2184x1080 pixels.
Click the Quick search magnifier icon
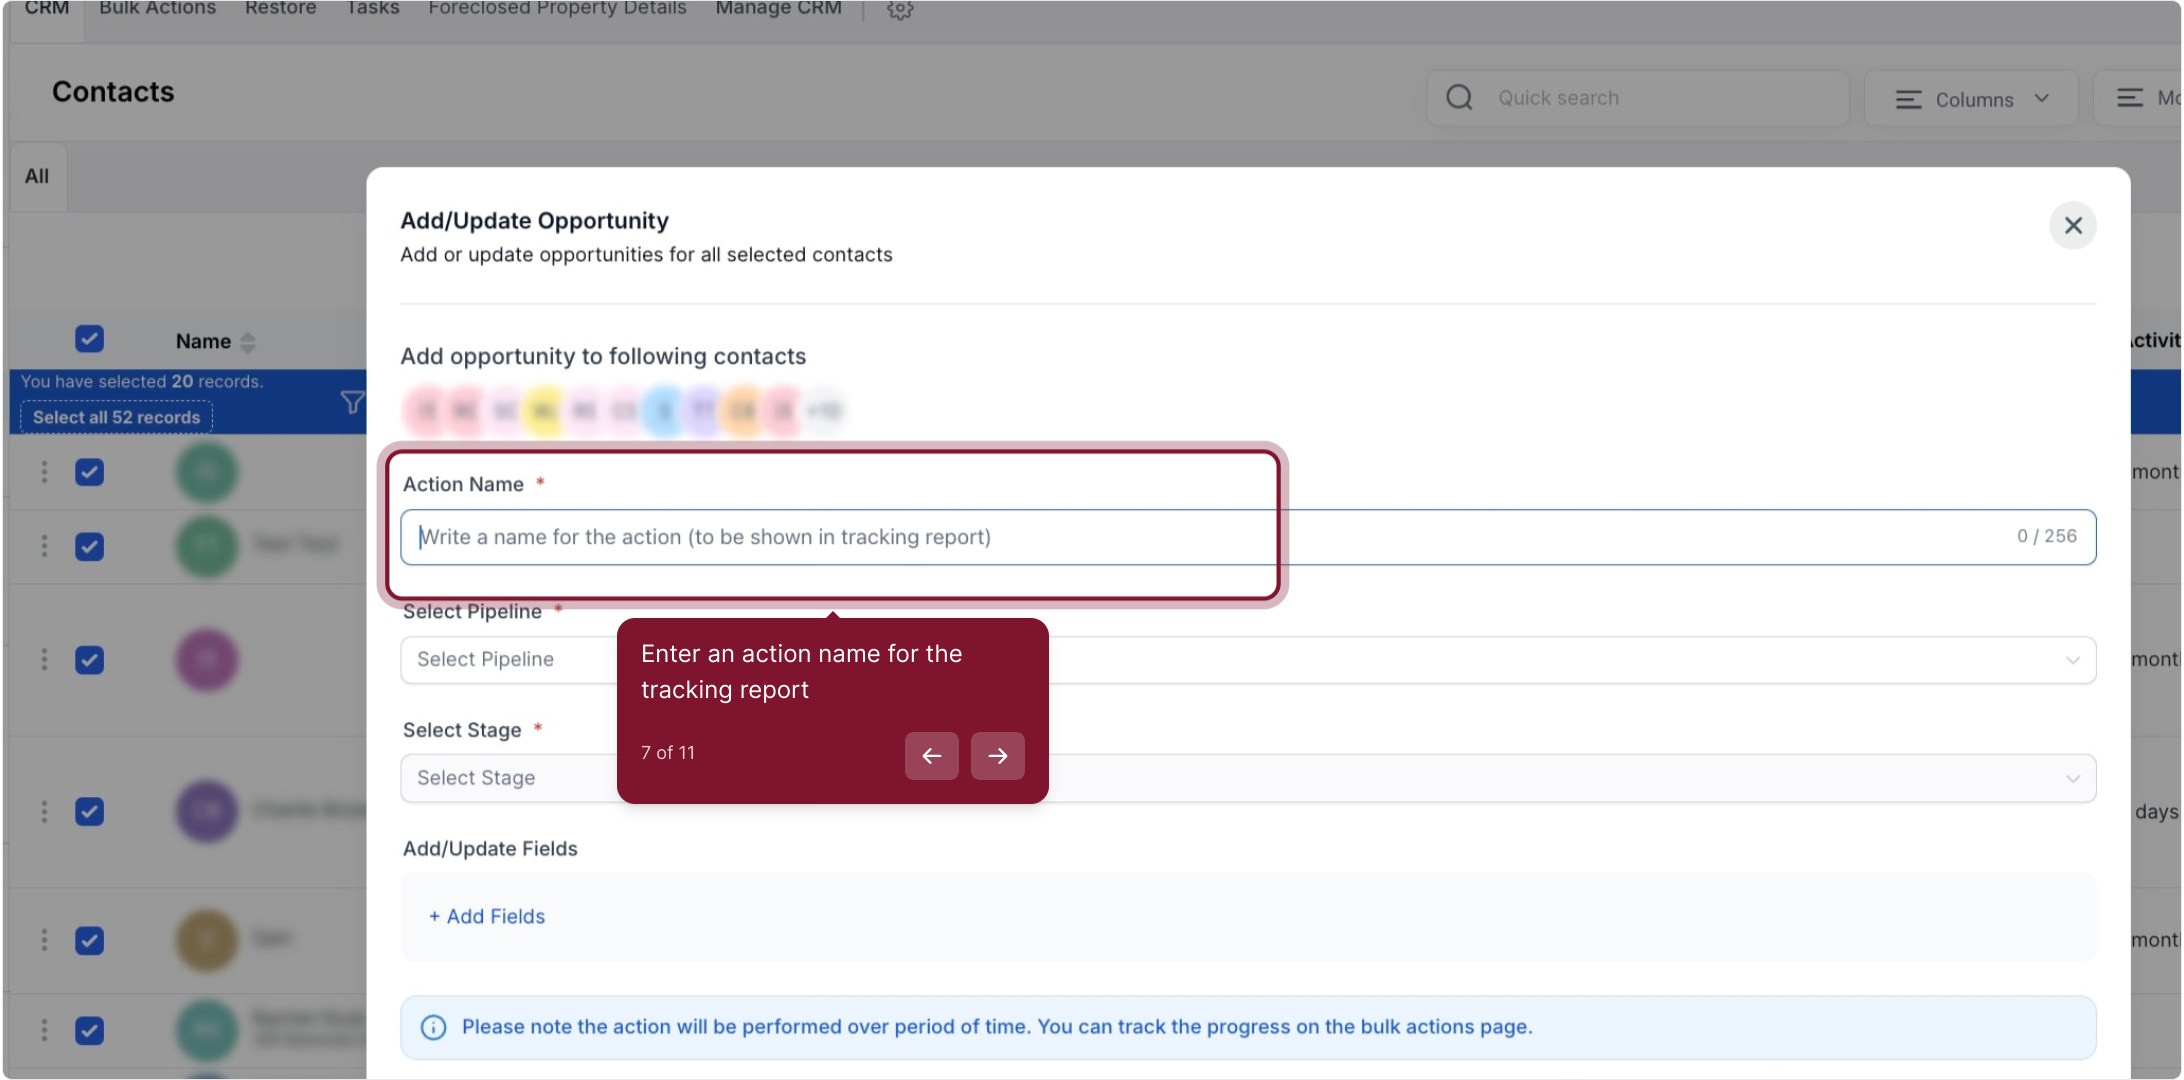[x=1459, y=97]
